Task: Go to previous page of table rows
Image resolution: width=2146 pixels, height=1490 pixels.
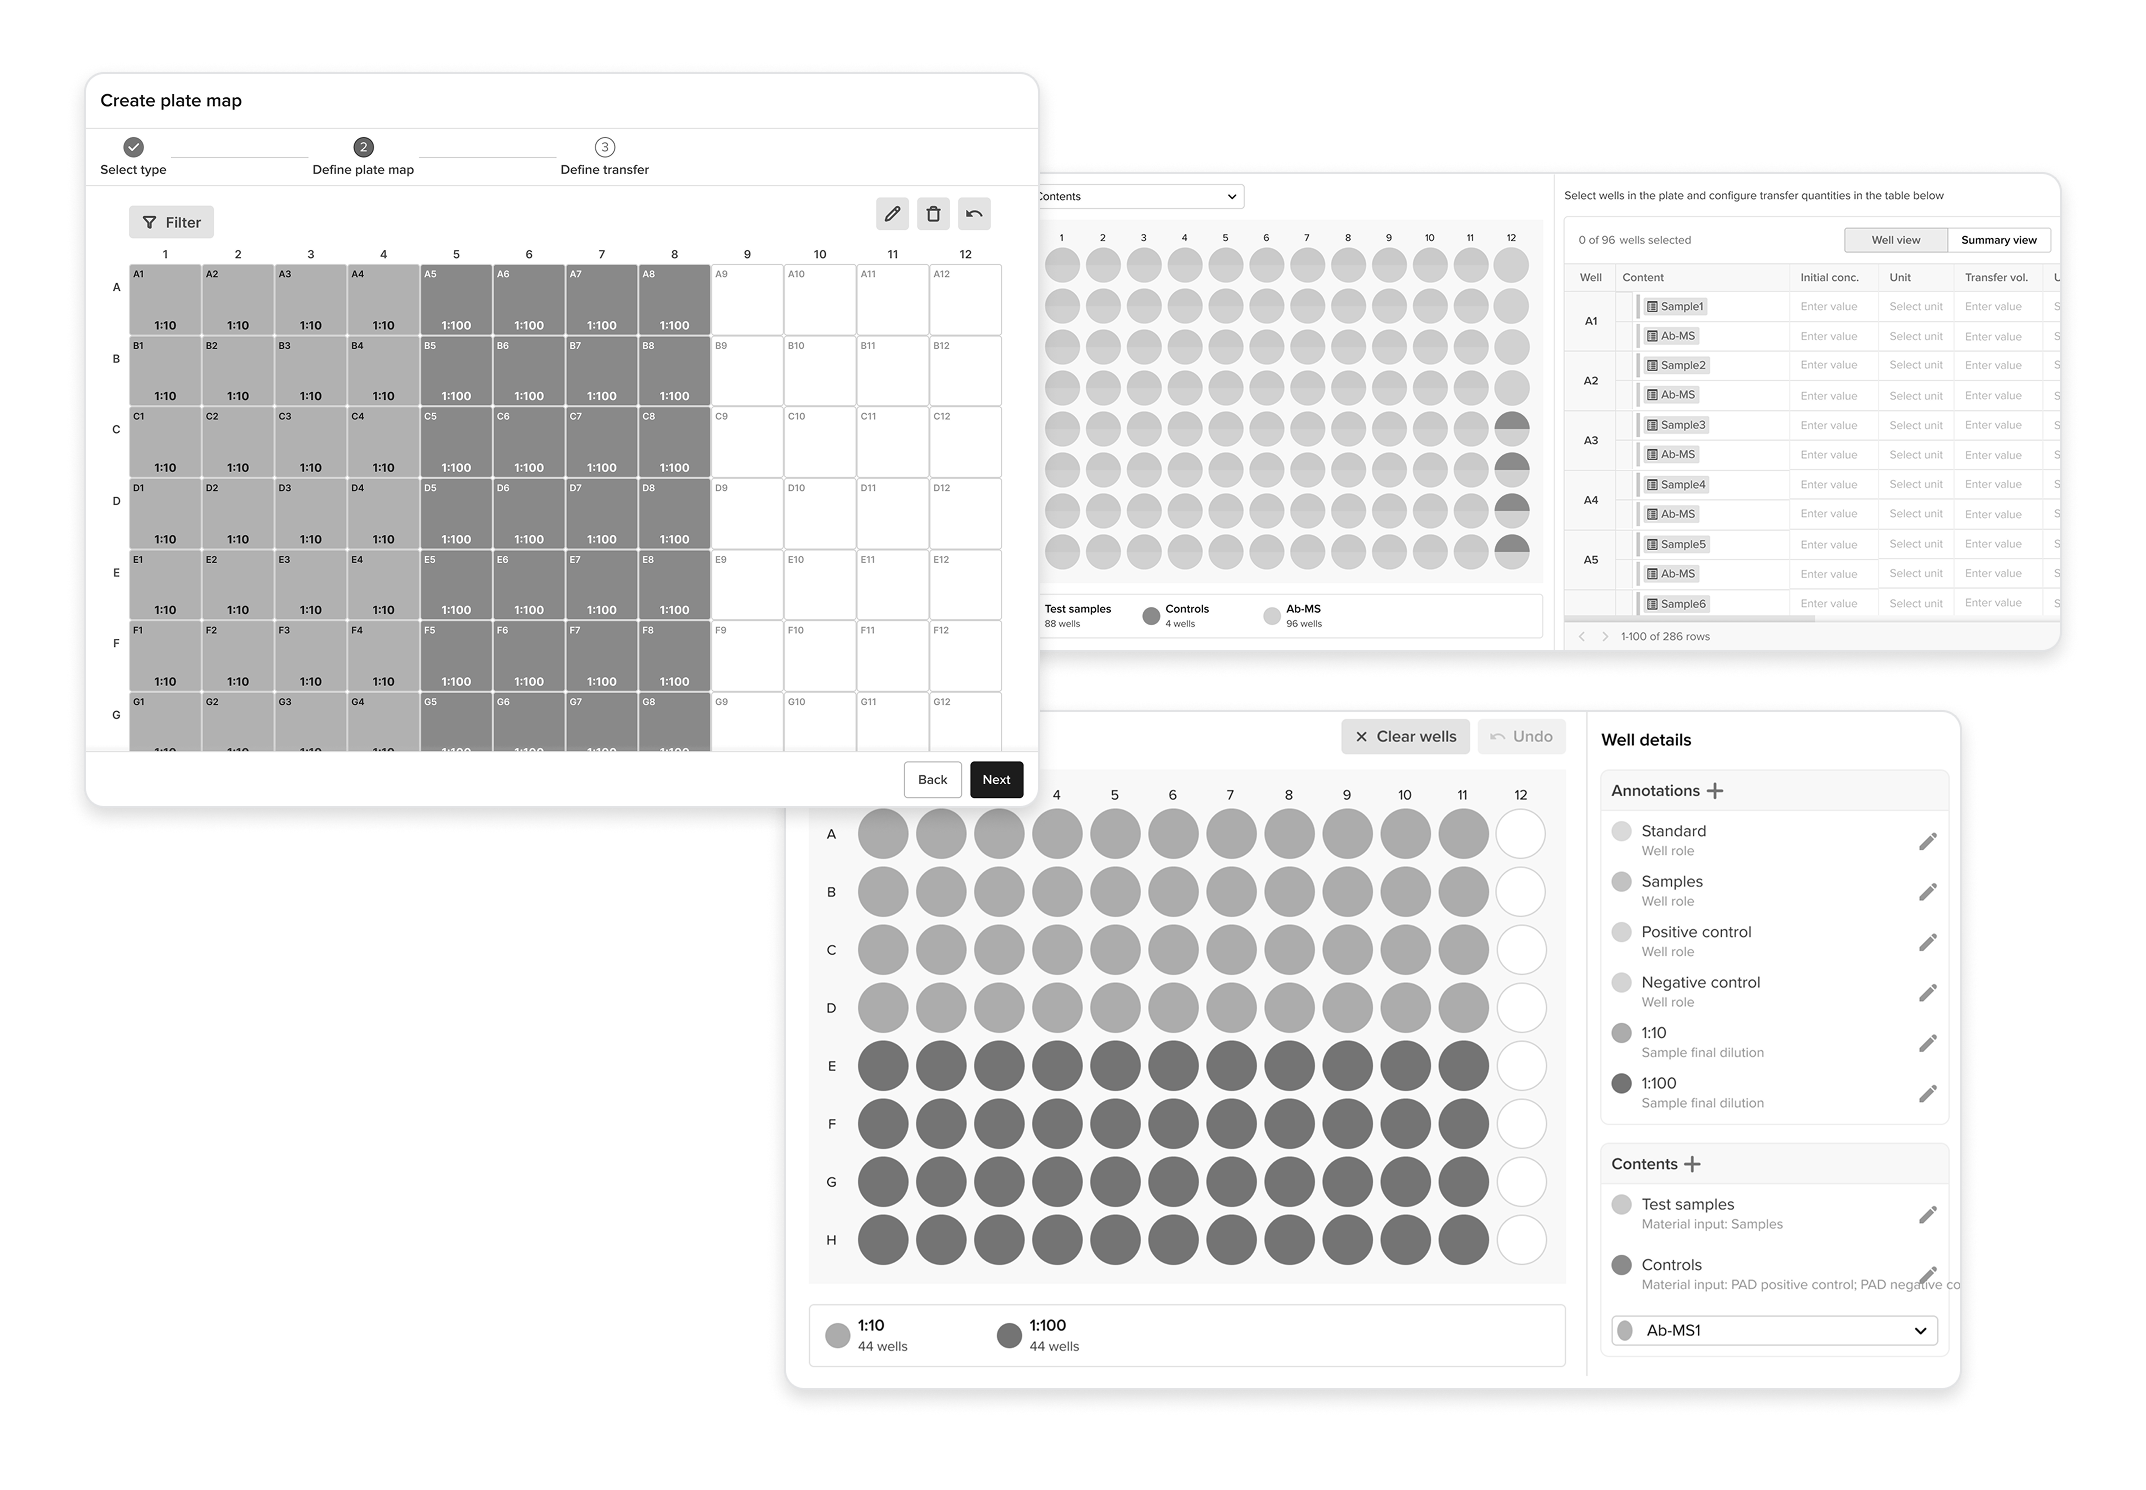Action: [1582, 637]
